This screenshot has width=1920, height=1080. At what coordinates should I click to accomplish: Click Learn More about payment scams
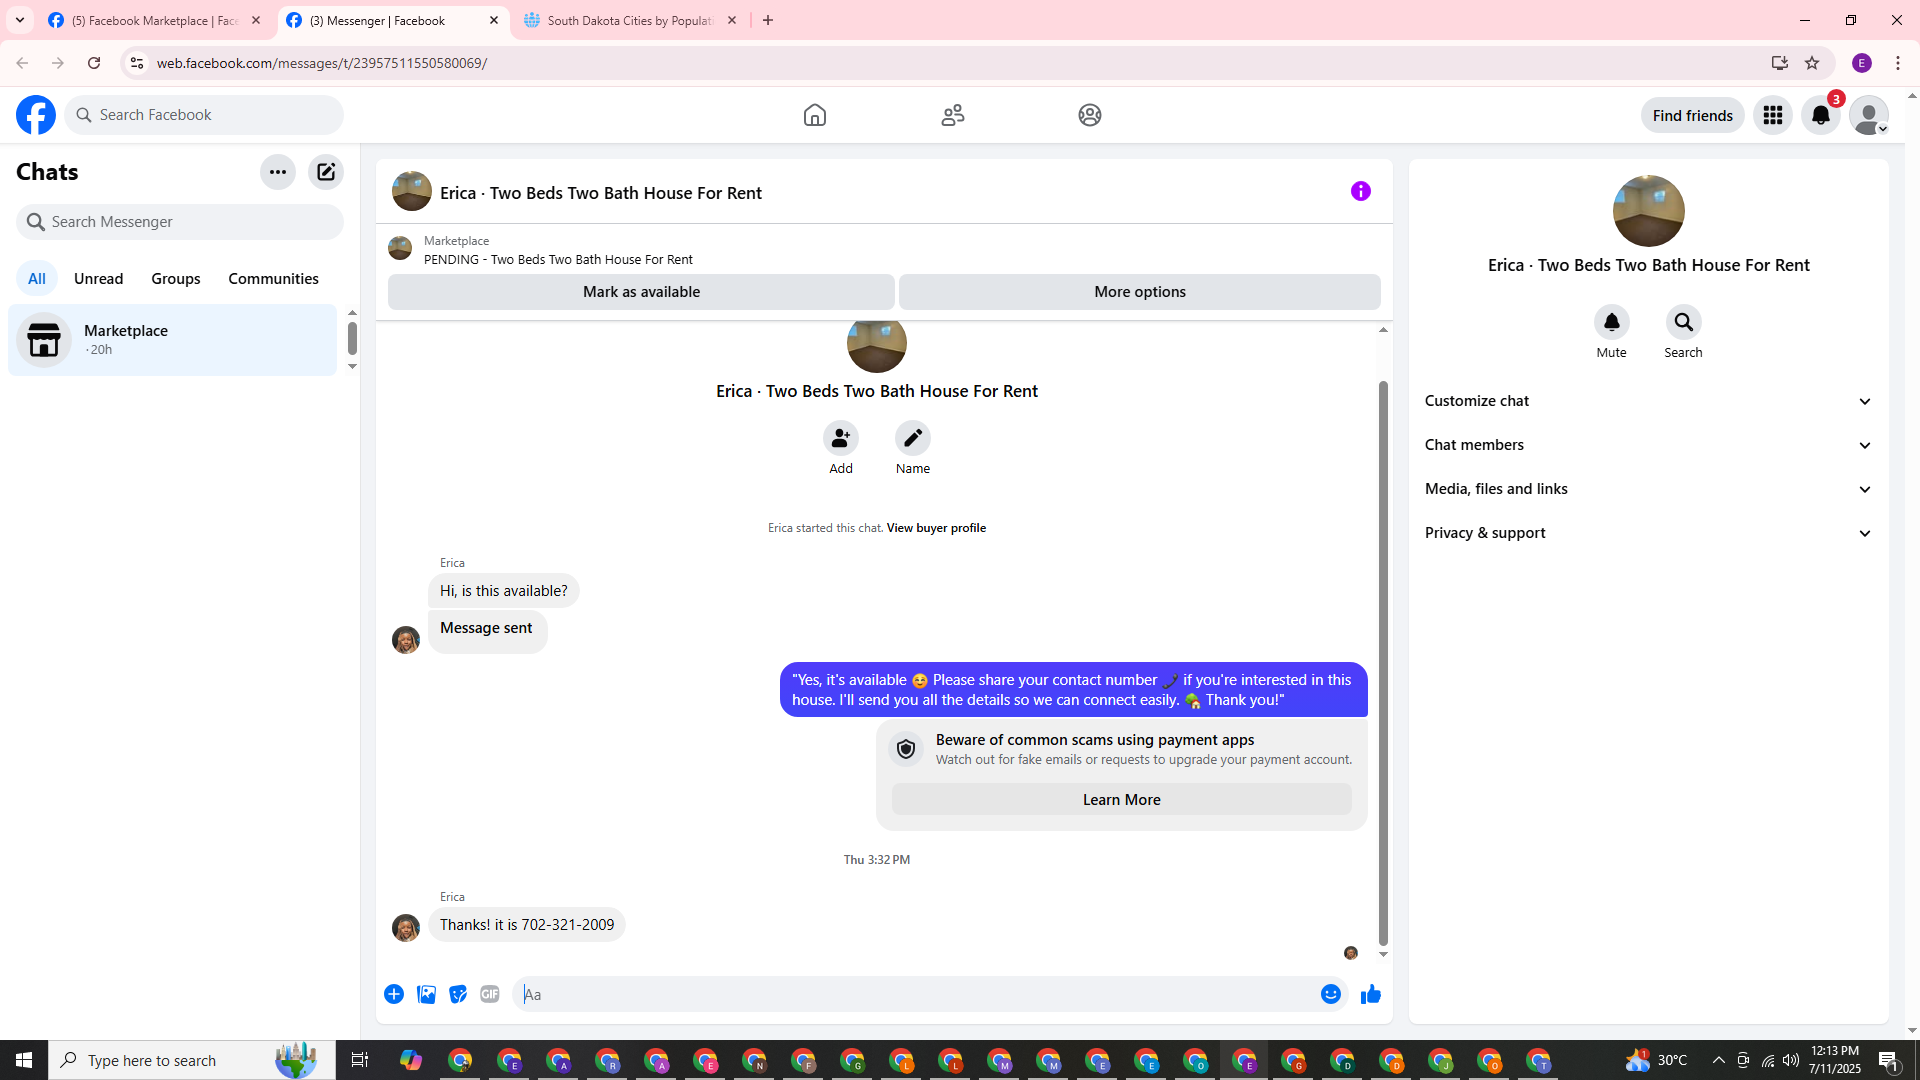(x=1122, y=800)
